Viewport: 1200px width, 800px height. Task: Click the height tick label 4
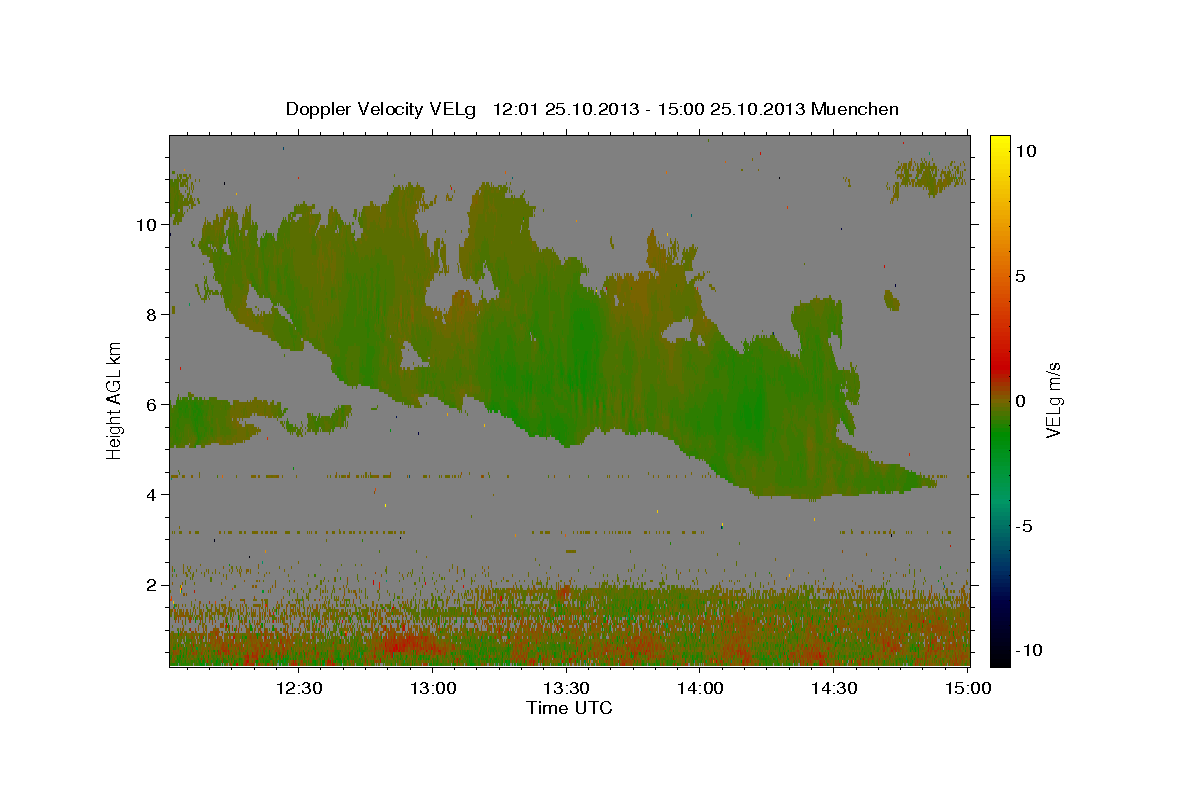pos(152,494)
